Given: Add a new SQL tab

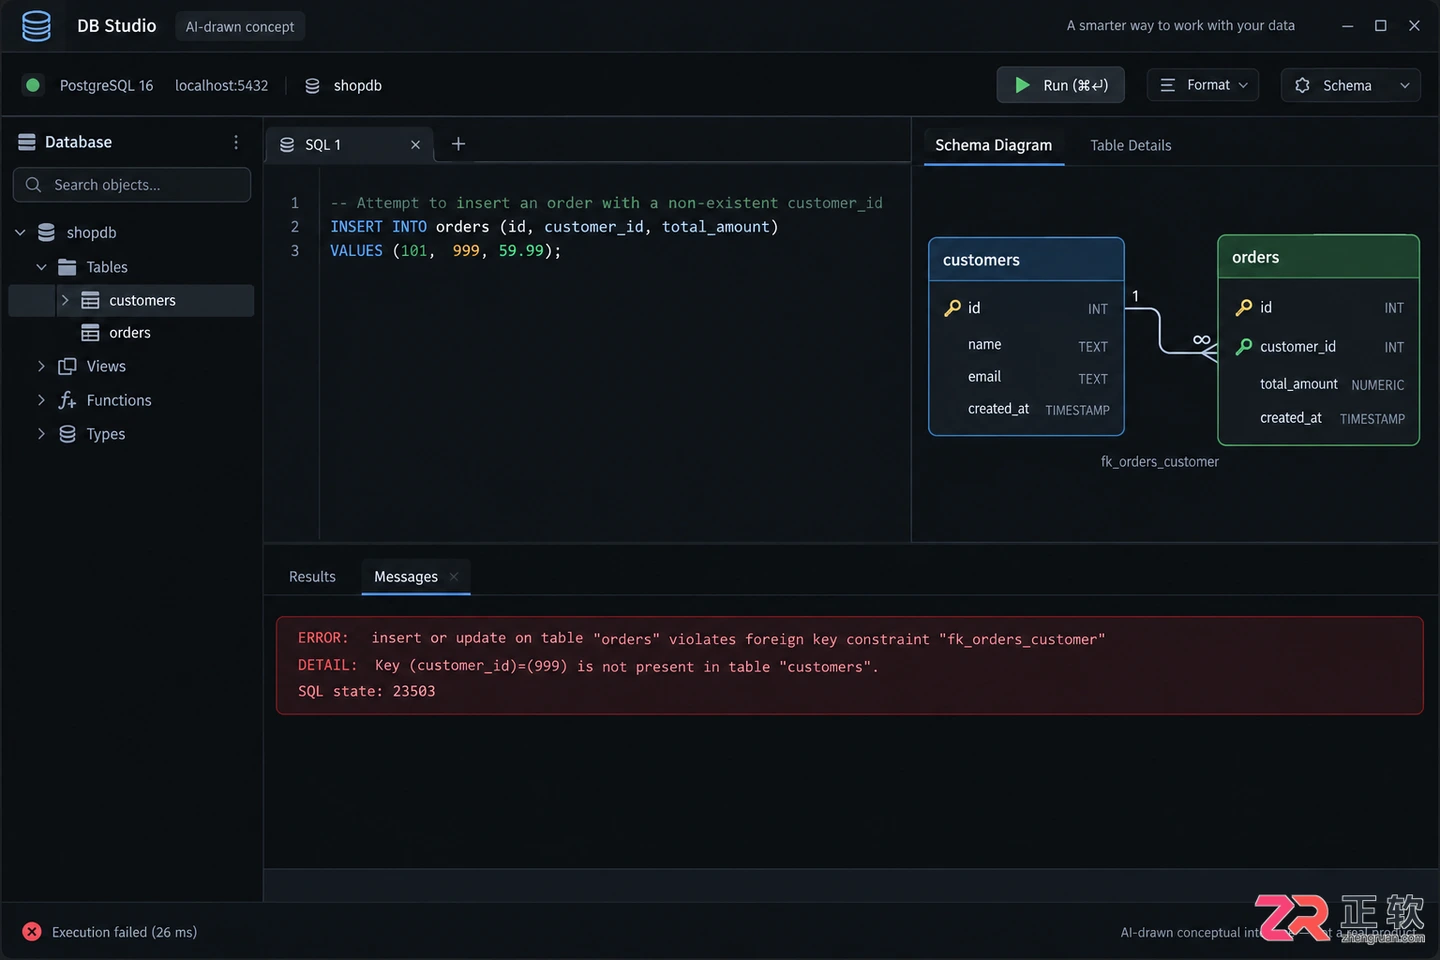Looking at the screenshot, I should point(458,144).
